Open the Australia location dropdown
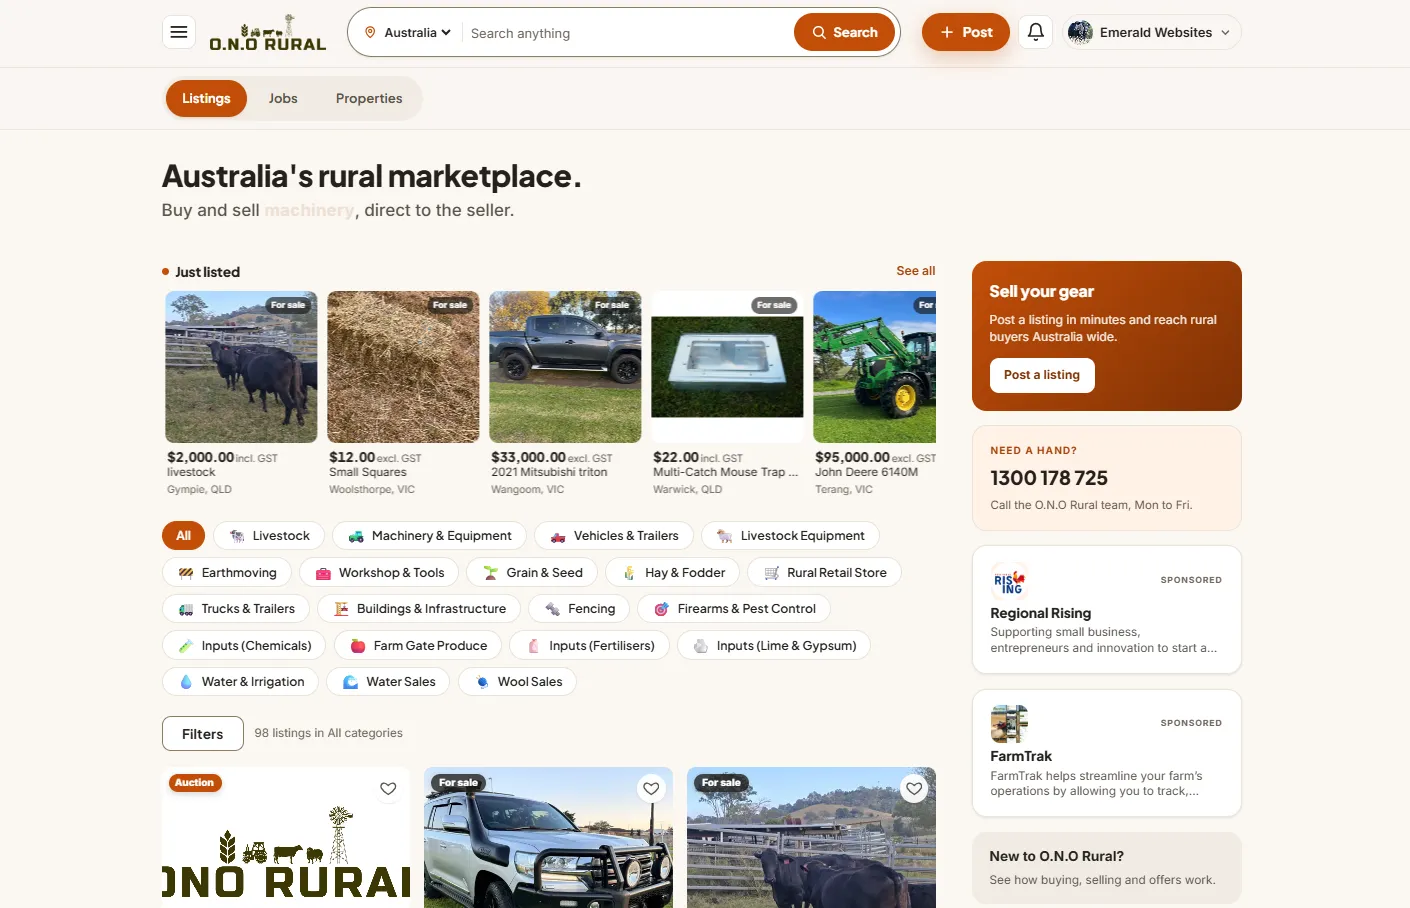1410x908 pixels. coord(408,32)
